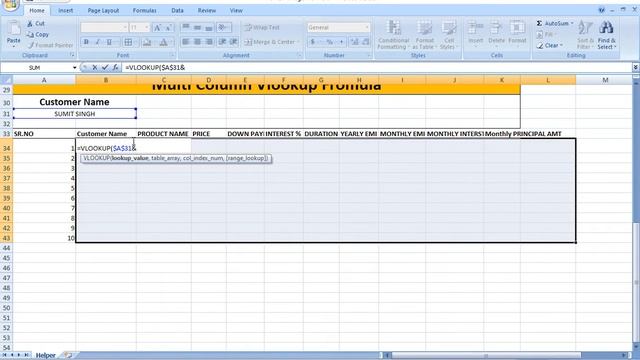This screenshot has width=640, height=360.
Task: Click the Select All corner button
Action: point(7,80)
